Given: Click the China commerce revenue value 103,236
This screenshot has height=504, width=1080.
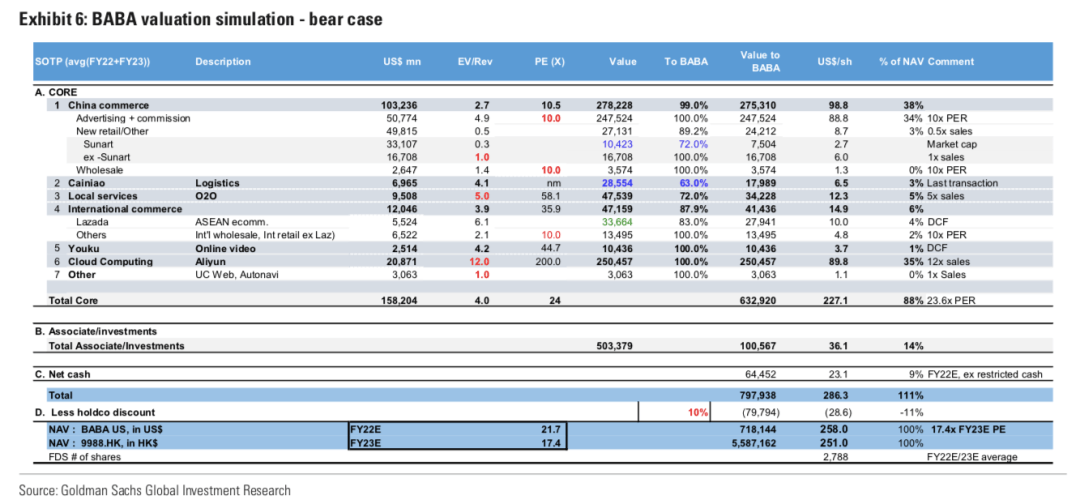Looking at the screenshot, I should click(400, 105).
